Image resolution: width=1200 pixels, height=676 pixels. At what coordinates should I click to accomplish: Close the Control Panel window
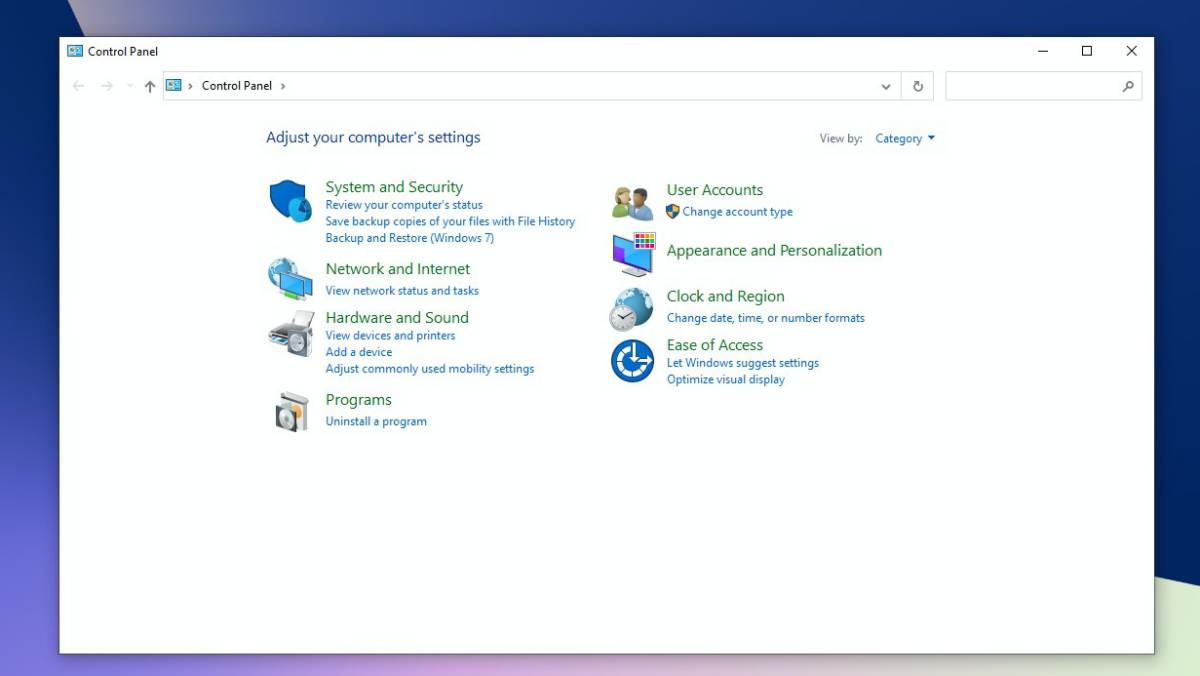point(1132,51)
